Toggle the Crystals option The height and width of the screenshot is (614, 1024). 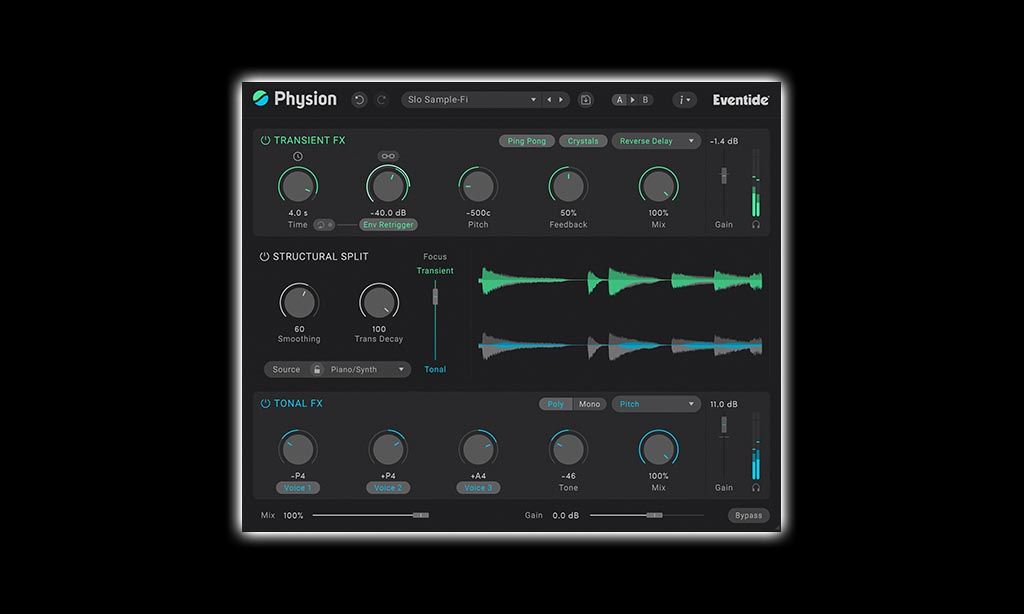tap(583, 141)
